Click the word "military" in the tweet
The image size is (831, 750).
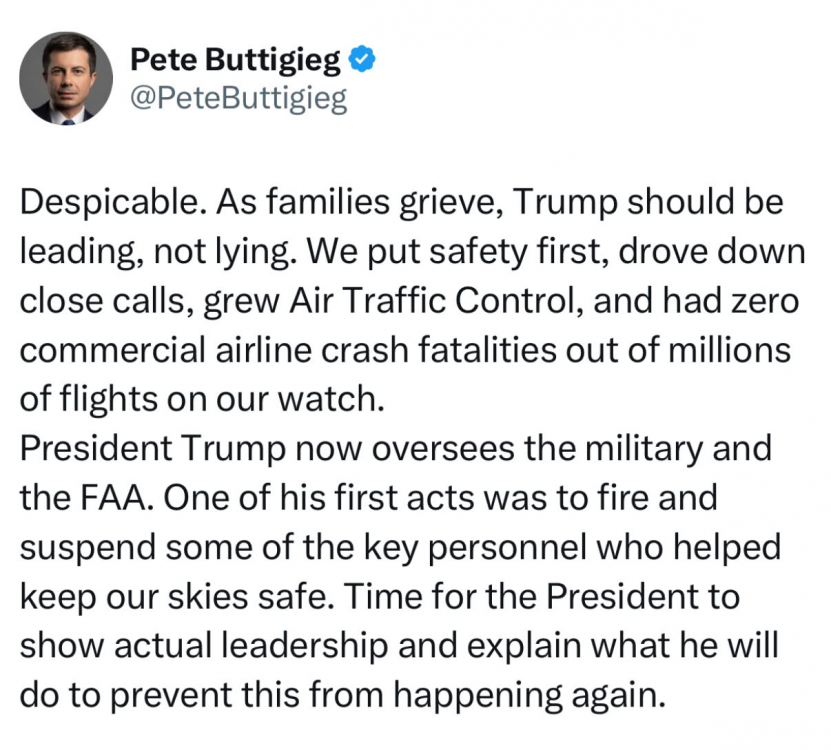tap(648, 447)
